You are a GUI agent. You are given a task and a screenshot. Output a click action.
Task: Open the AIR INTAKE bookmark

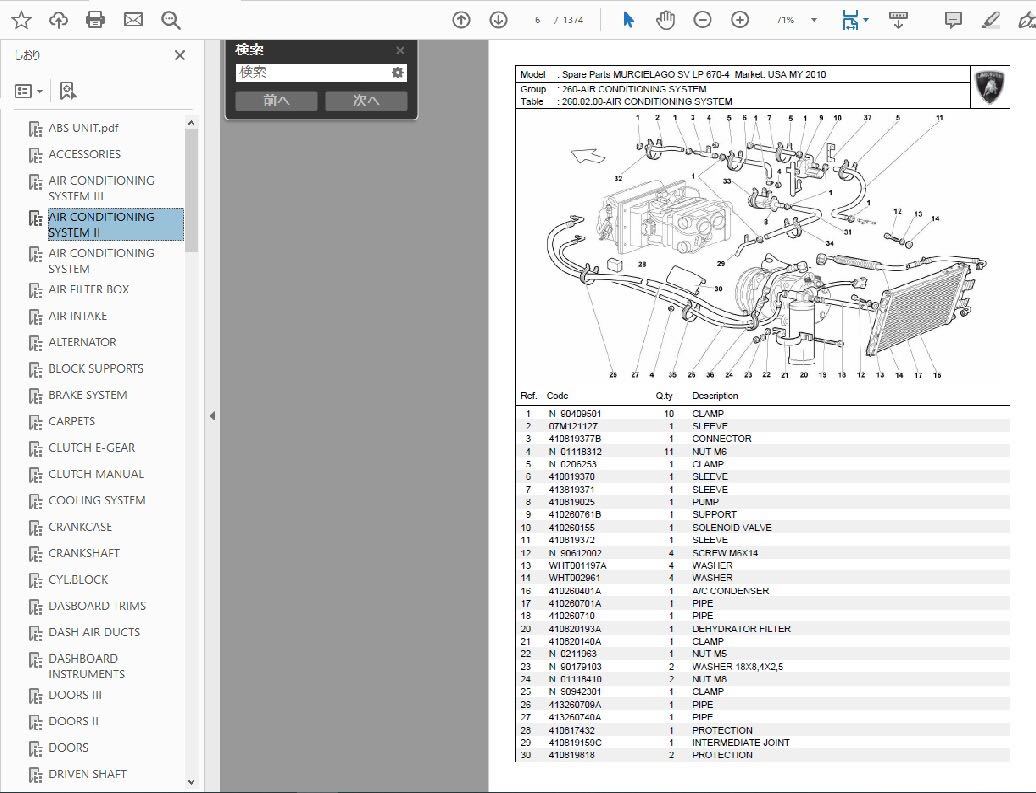tap(77, 316)
